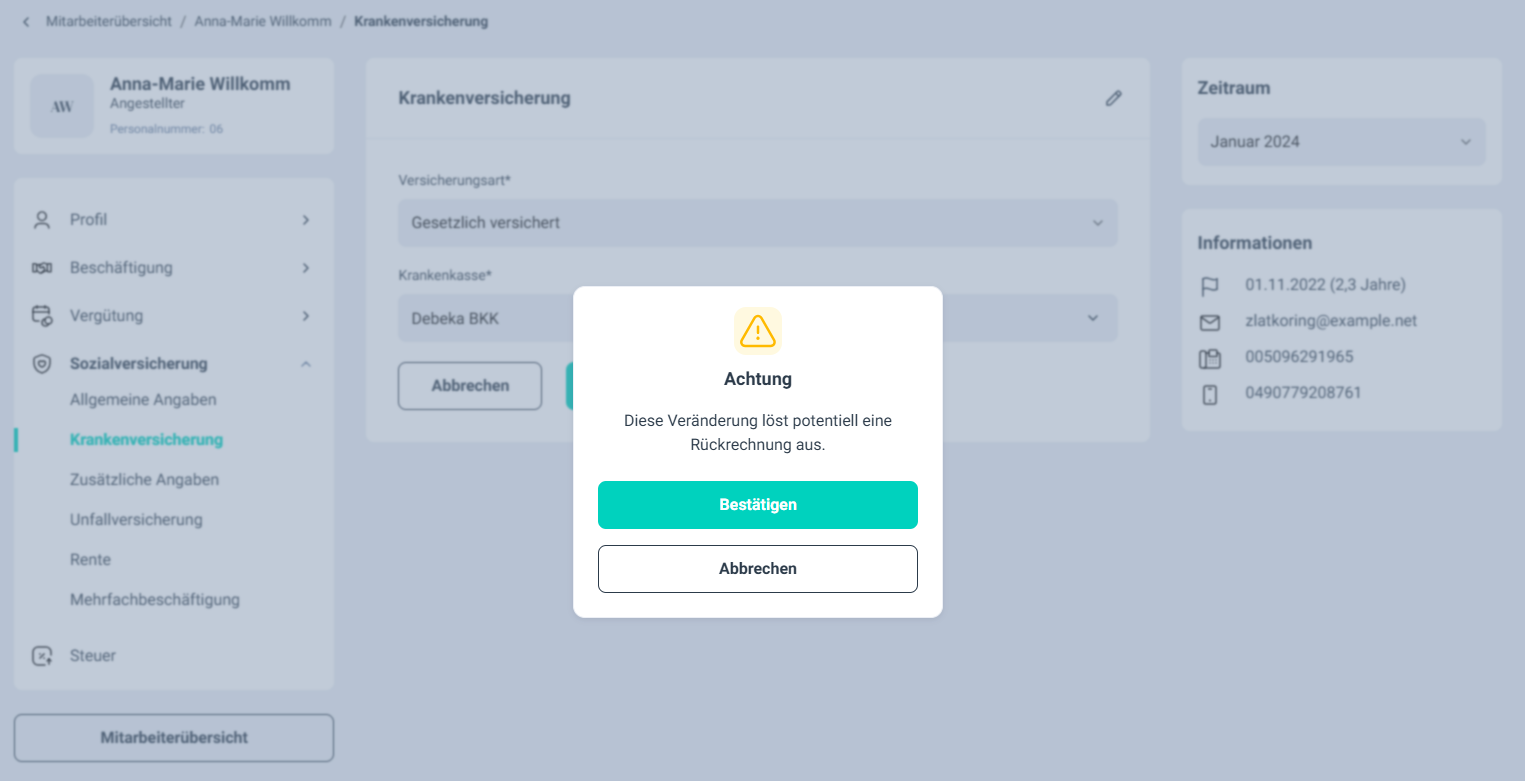Click the Steuer icon in sidebar
The height and width of the screenshot is (781, 1525).
click(x=41, y=656)
